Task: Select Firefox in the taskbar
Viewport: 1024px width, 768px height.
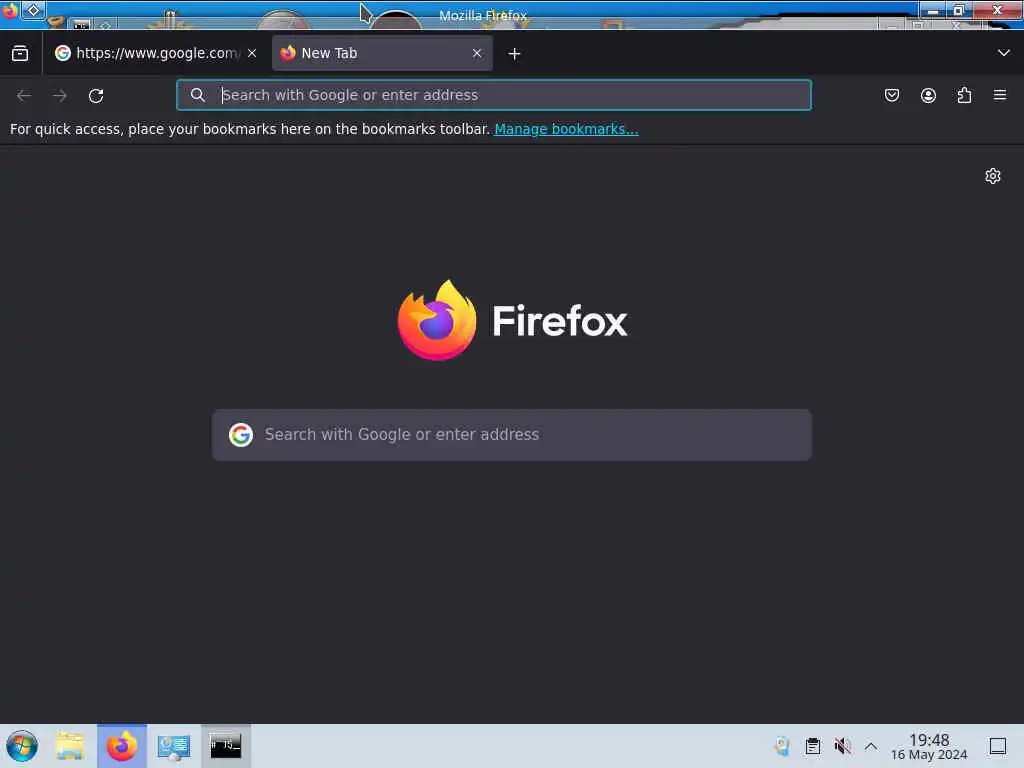Action: (122, 746)
